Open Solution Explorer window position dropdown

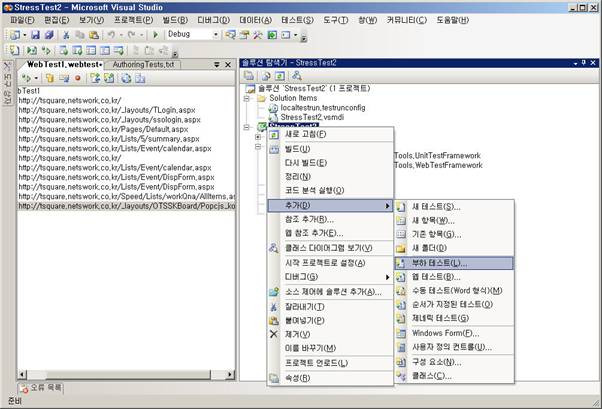(x=576, y=63)
